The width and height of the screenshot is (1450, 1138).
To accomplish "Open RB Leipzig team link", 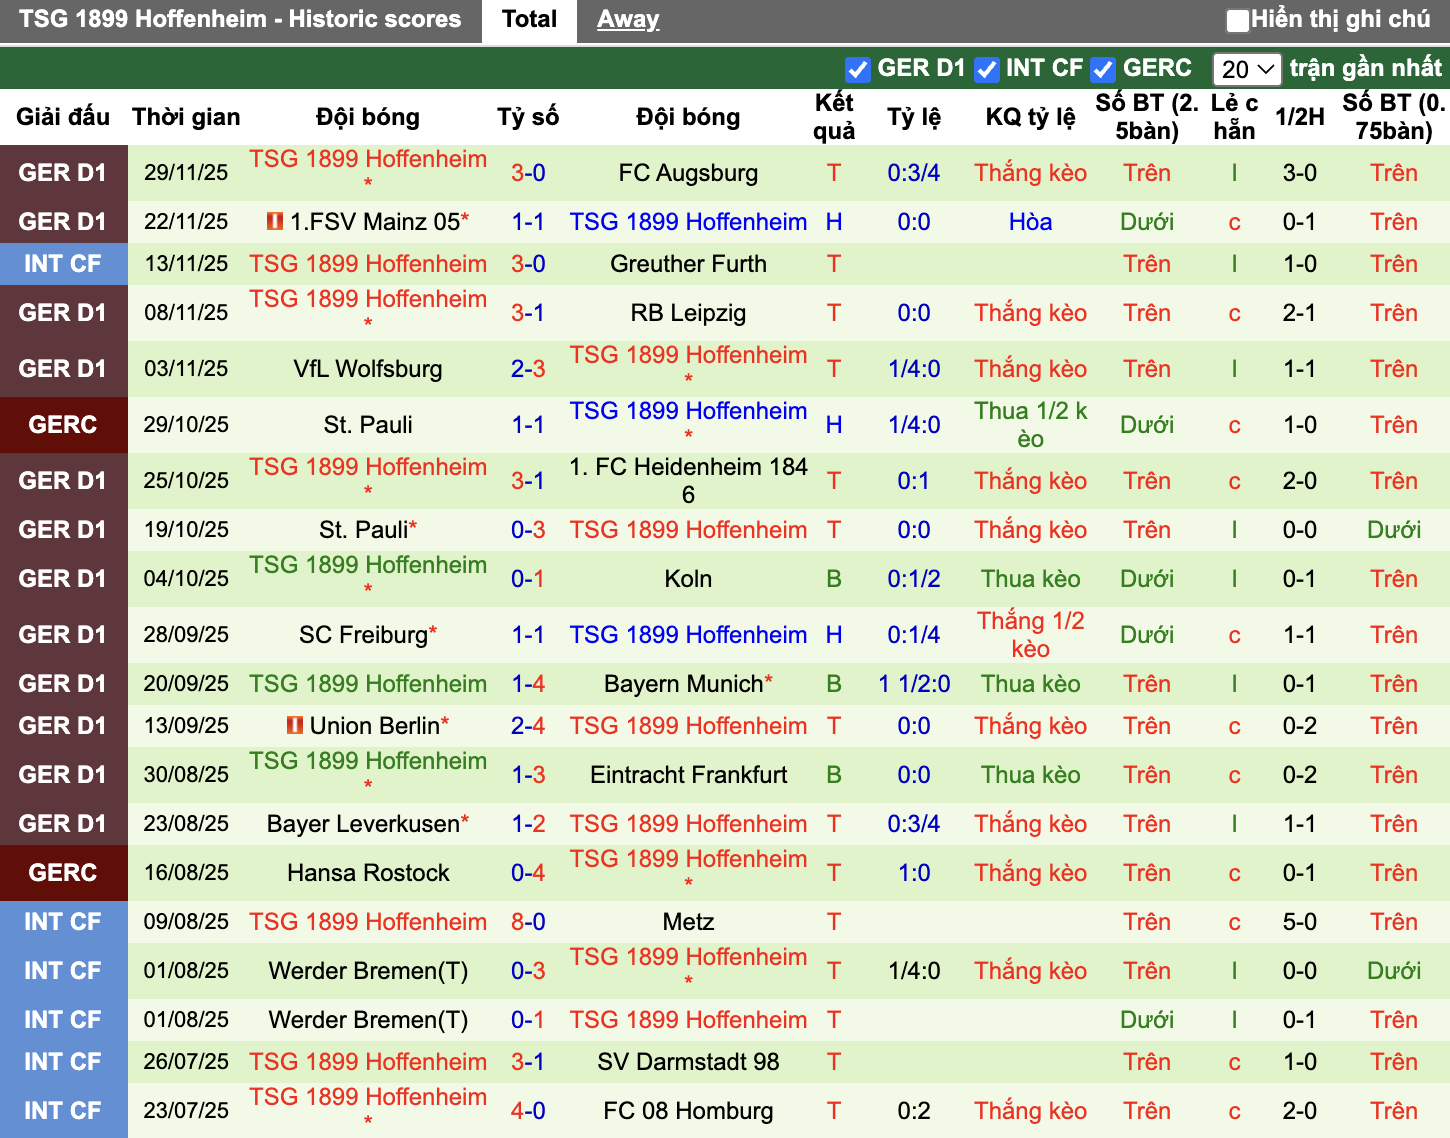I will click(688, 313).
